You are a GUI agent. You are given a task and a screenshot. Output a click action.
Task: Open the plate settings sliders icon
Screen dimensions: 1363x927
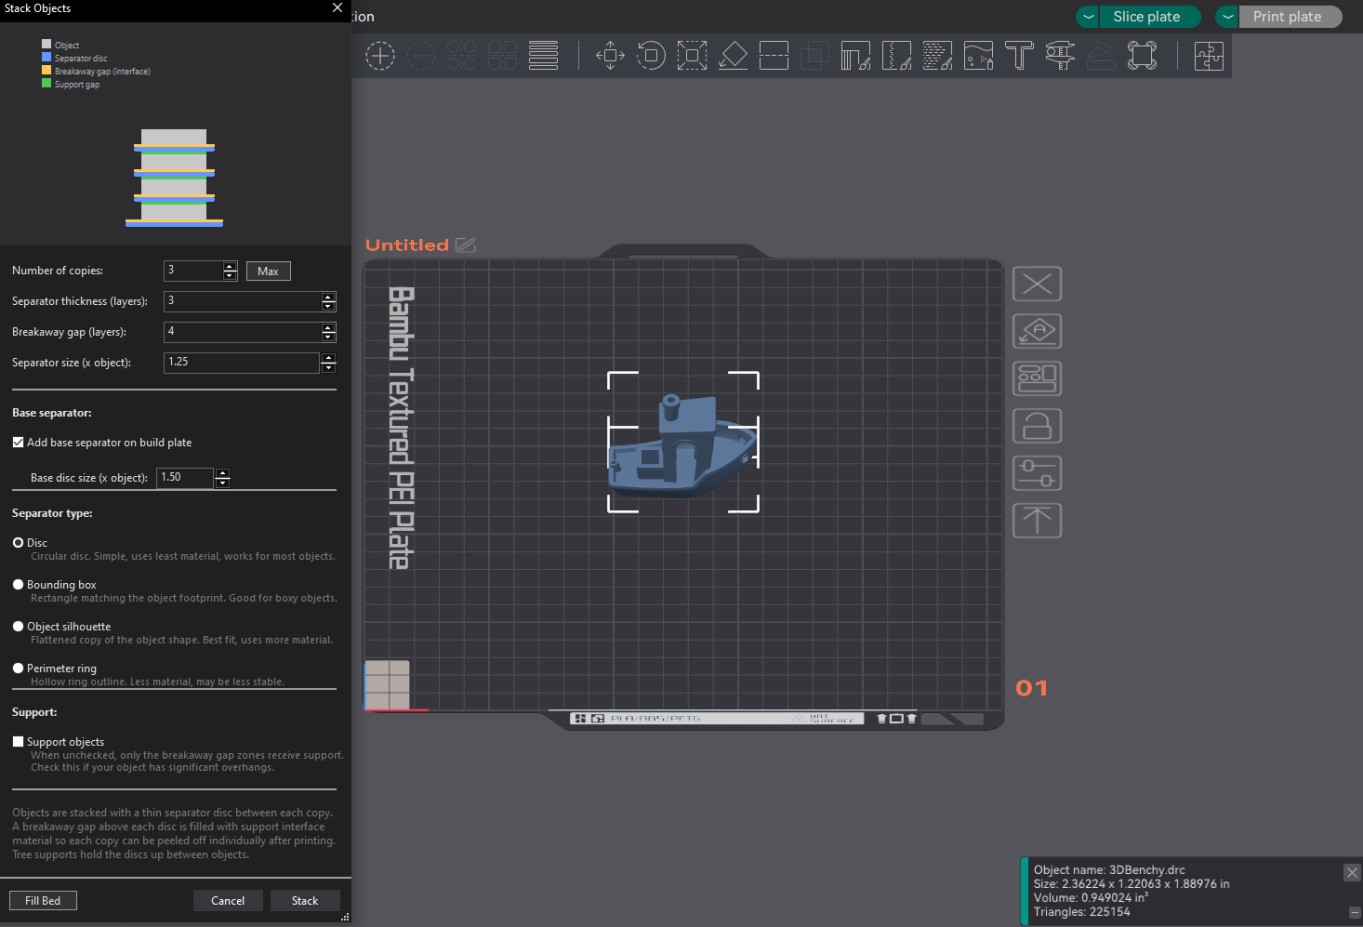click(1037, 473)
